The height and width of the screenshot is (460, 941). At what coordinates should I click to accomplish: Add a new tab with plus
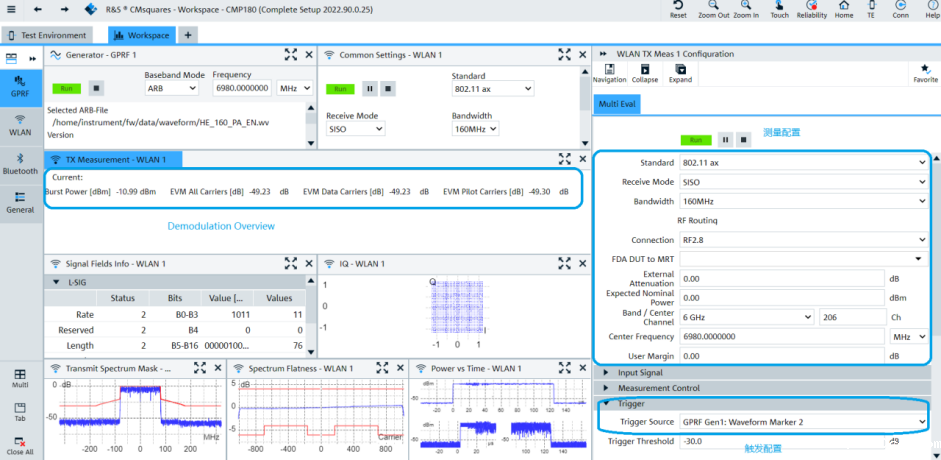pyautogui.click(x=187, y=35)
